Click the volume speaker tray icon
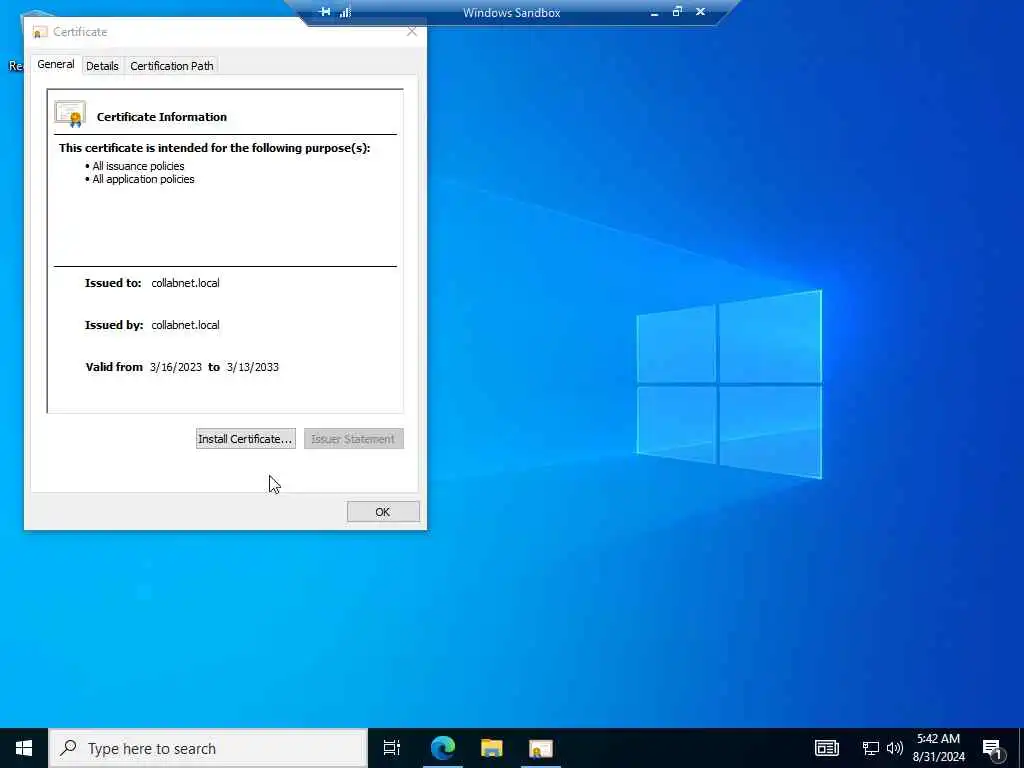Screen dimensions: 1024x768 [x=895, y=748]
